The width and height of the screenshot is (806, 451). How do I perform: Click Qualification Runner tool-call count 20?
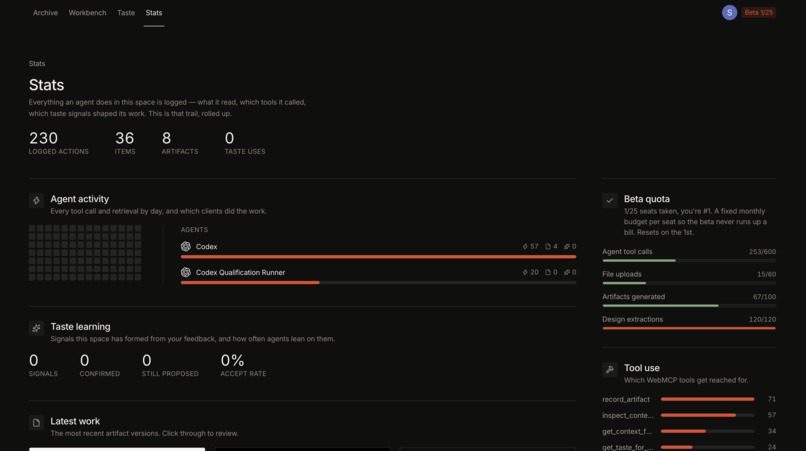click(530, 272)
